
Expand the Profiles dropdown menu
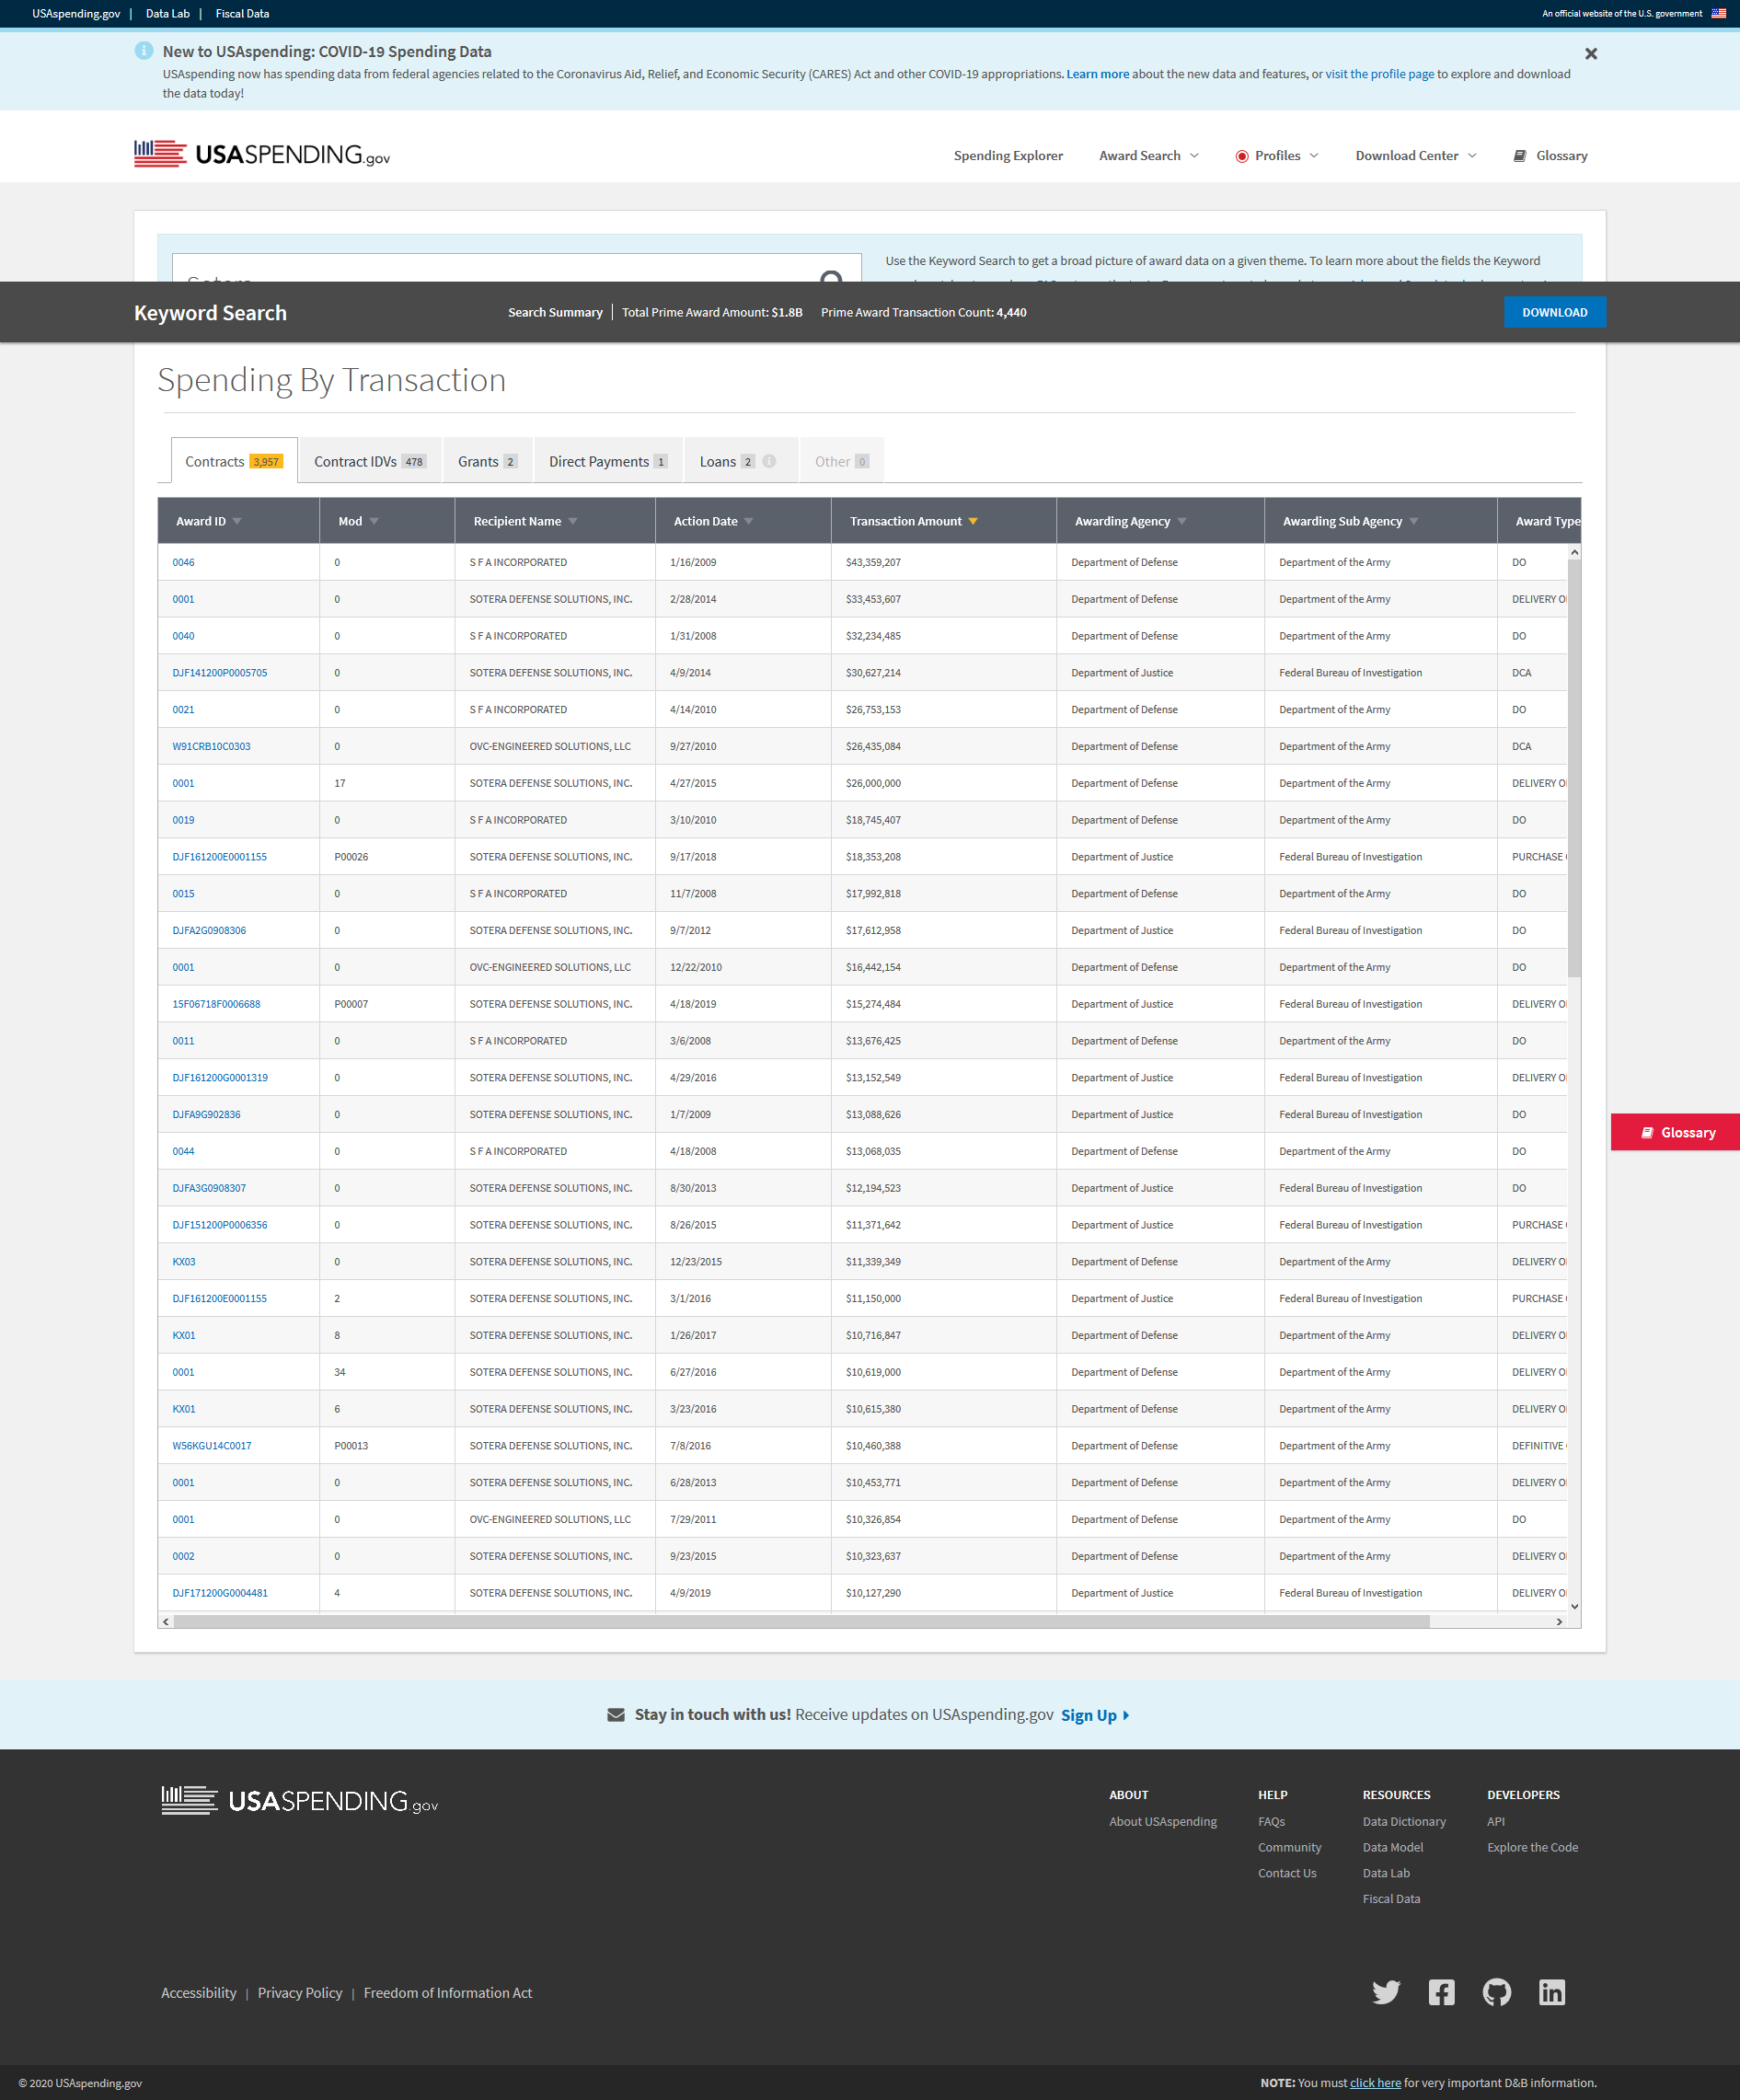1277,156
